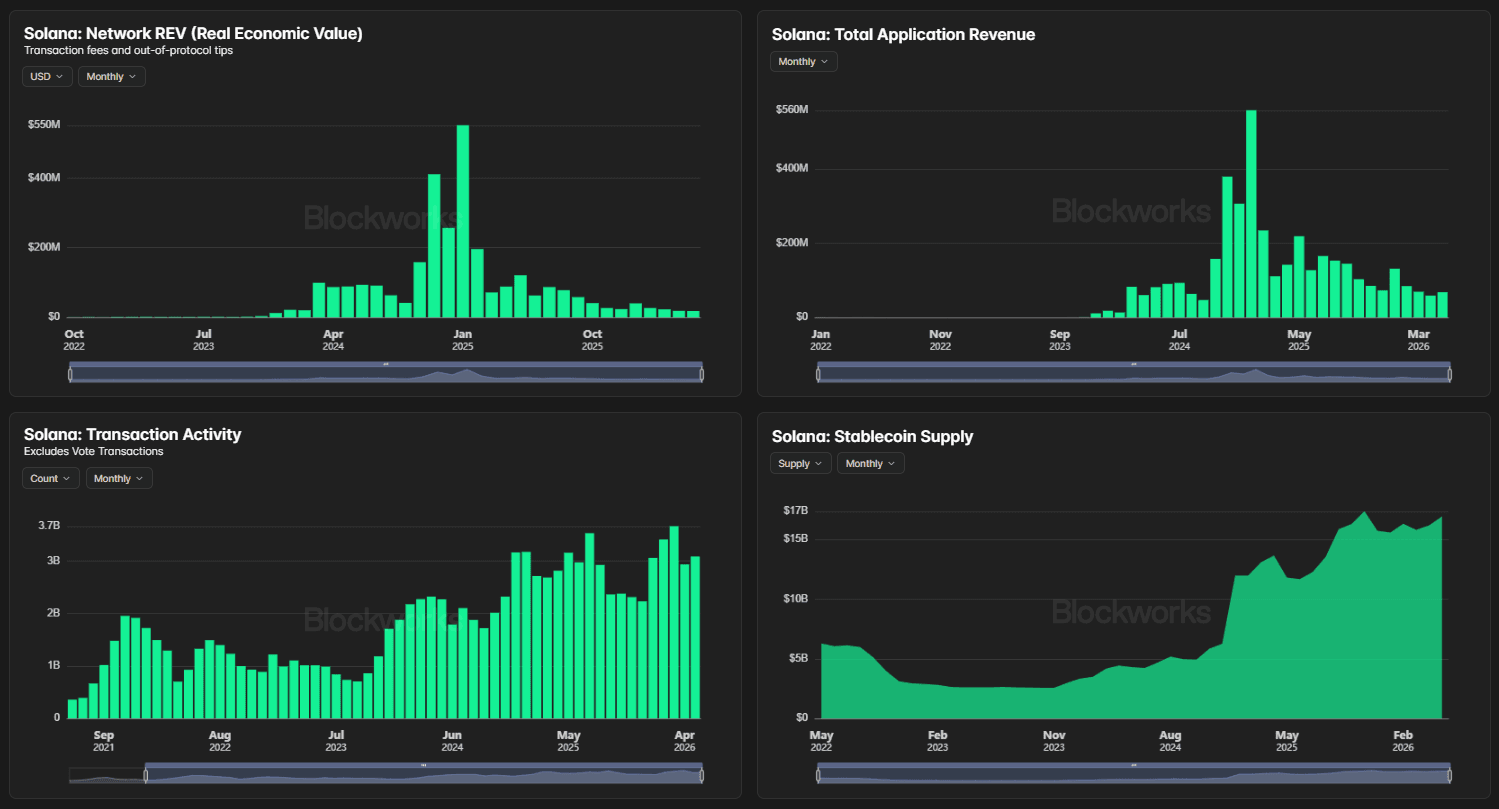Click the "Sep 2023" date label in Application Revenue
This screenshot has width=1499, height=809.
pos(1060,340)
